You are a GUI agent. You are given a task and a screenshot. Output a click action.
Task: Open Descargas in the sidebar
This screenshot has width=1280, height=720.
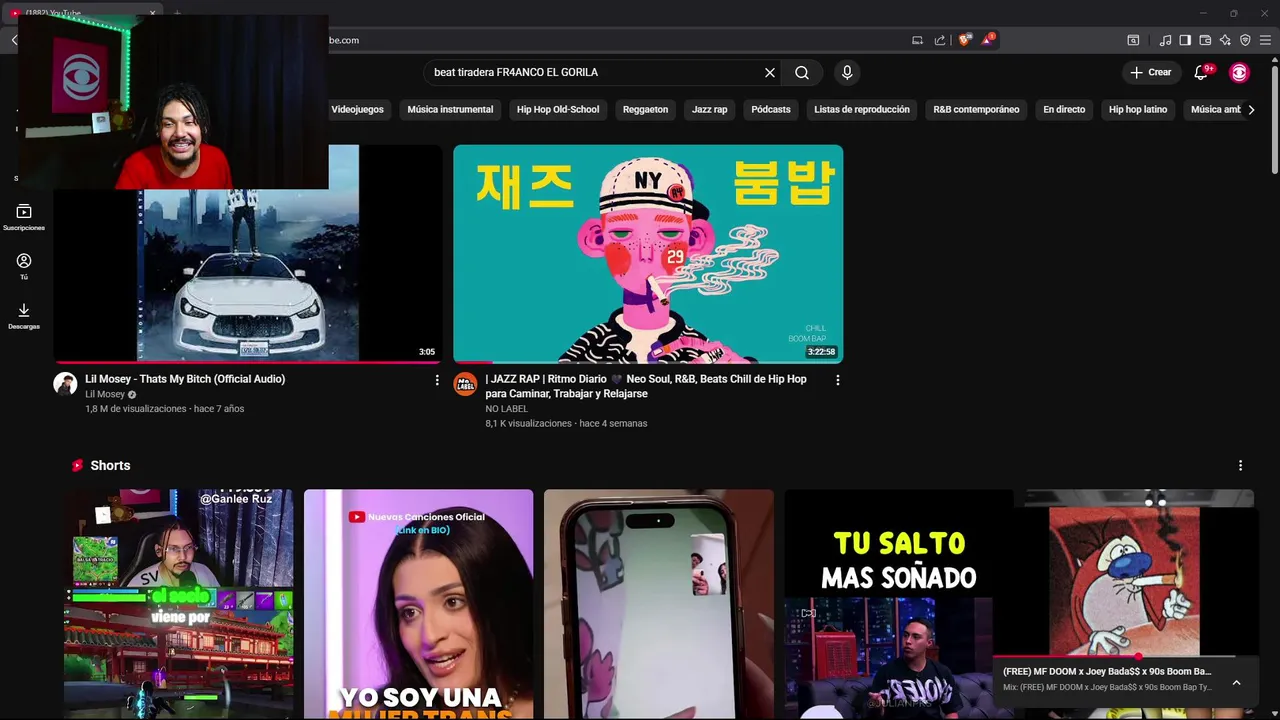tap(24, 316)
